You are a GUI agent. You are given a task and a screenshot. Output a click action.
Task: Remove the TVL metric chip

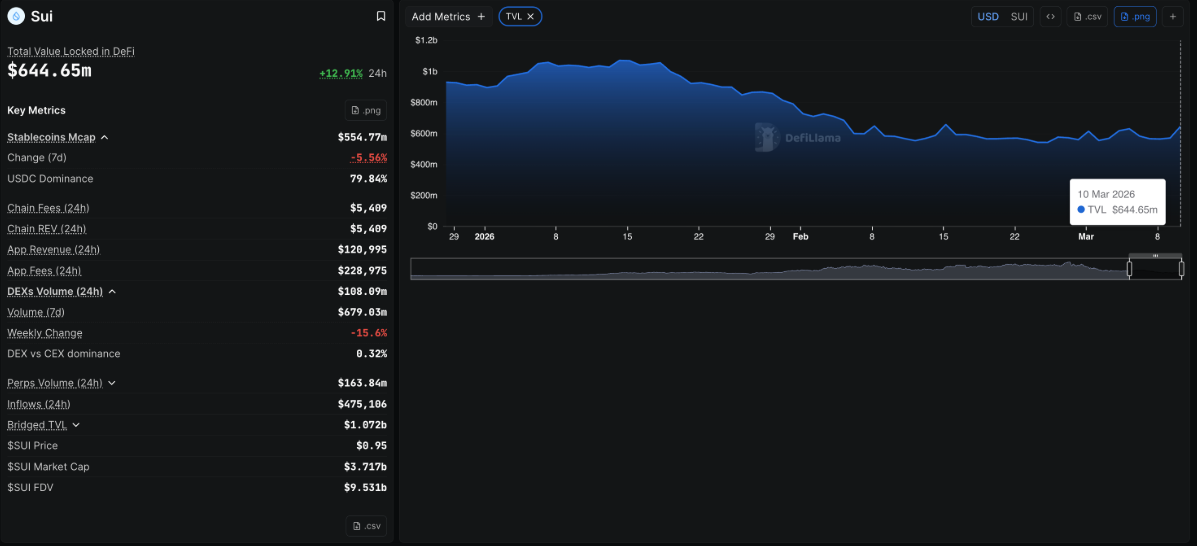coord(531,16)
